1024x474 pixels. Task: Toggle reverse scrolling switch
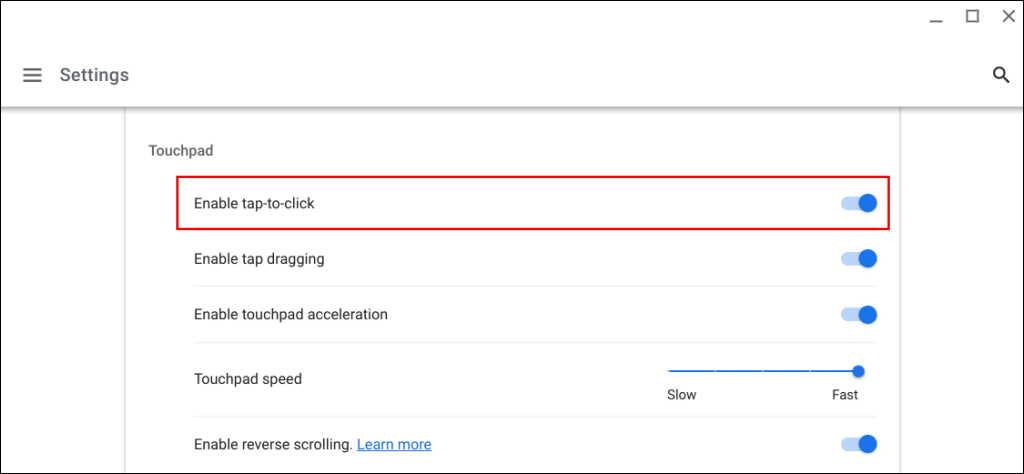point(859,443)
